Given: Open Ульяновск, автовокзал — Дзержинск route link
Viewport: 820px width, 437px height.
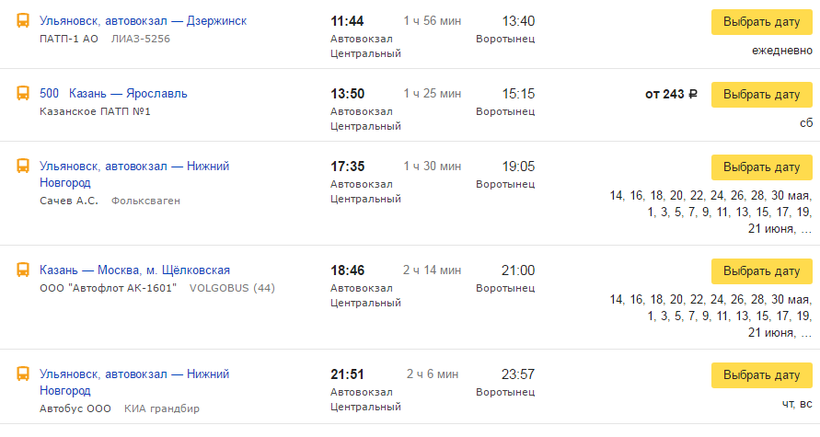Looking at the screenshot, I should click(x=143, y=21).
